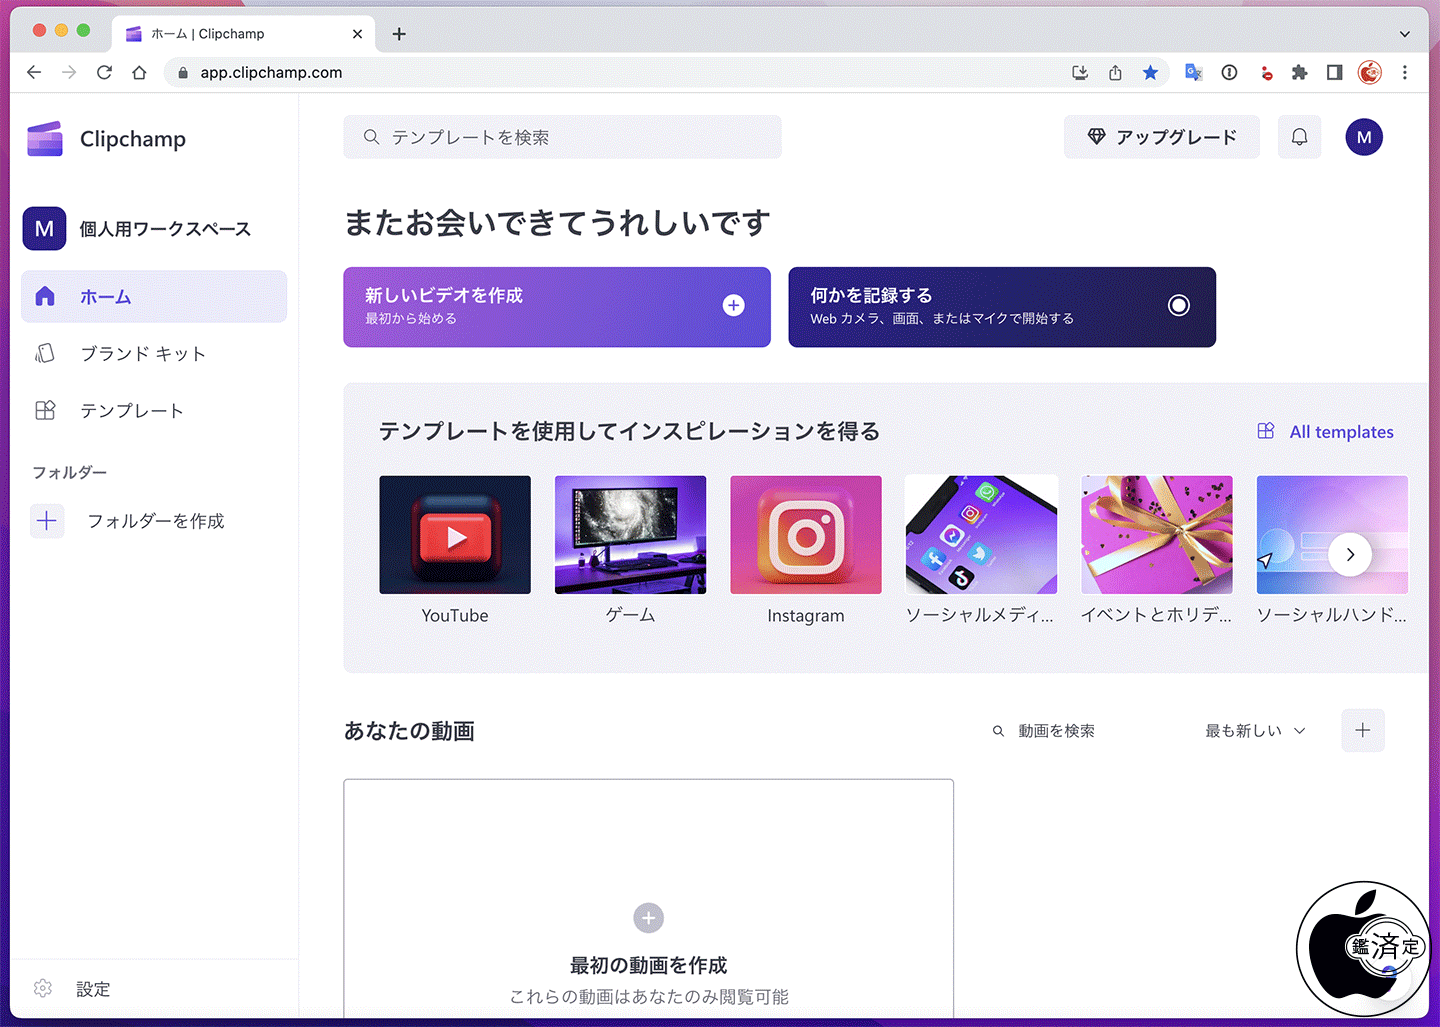Screen dimensions: 1440x1027
Task: Start recording with webcam or screen
Action: [x=1001, y=307]
